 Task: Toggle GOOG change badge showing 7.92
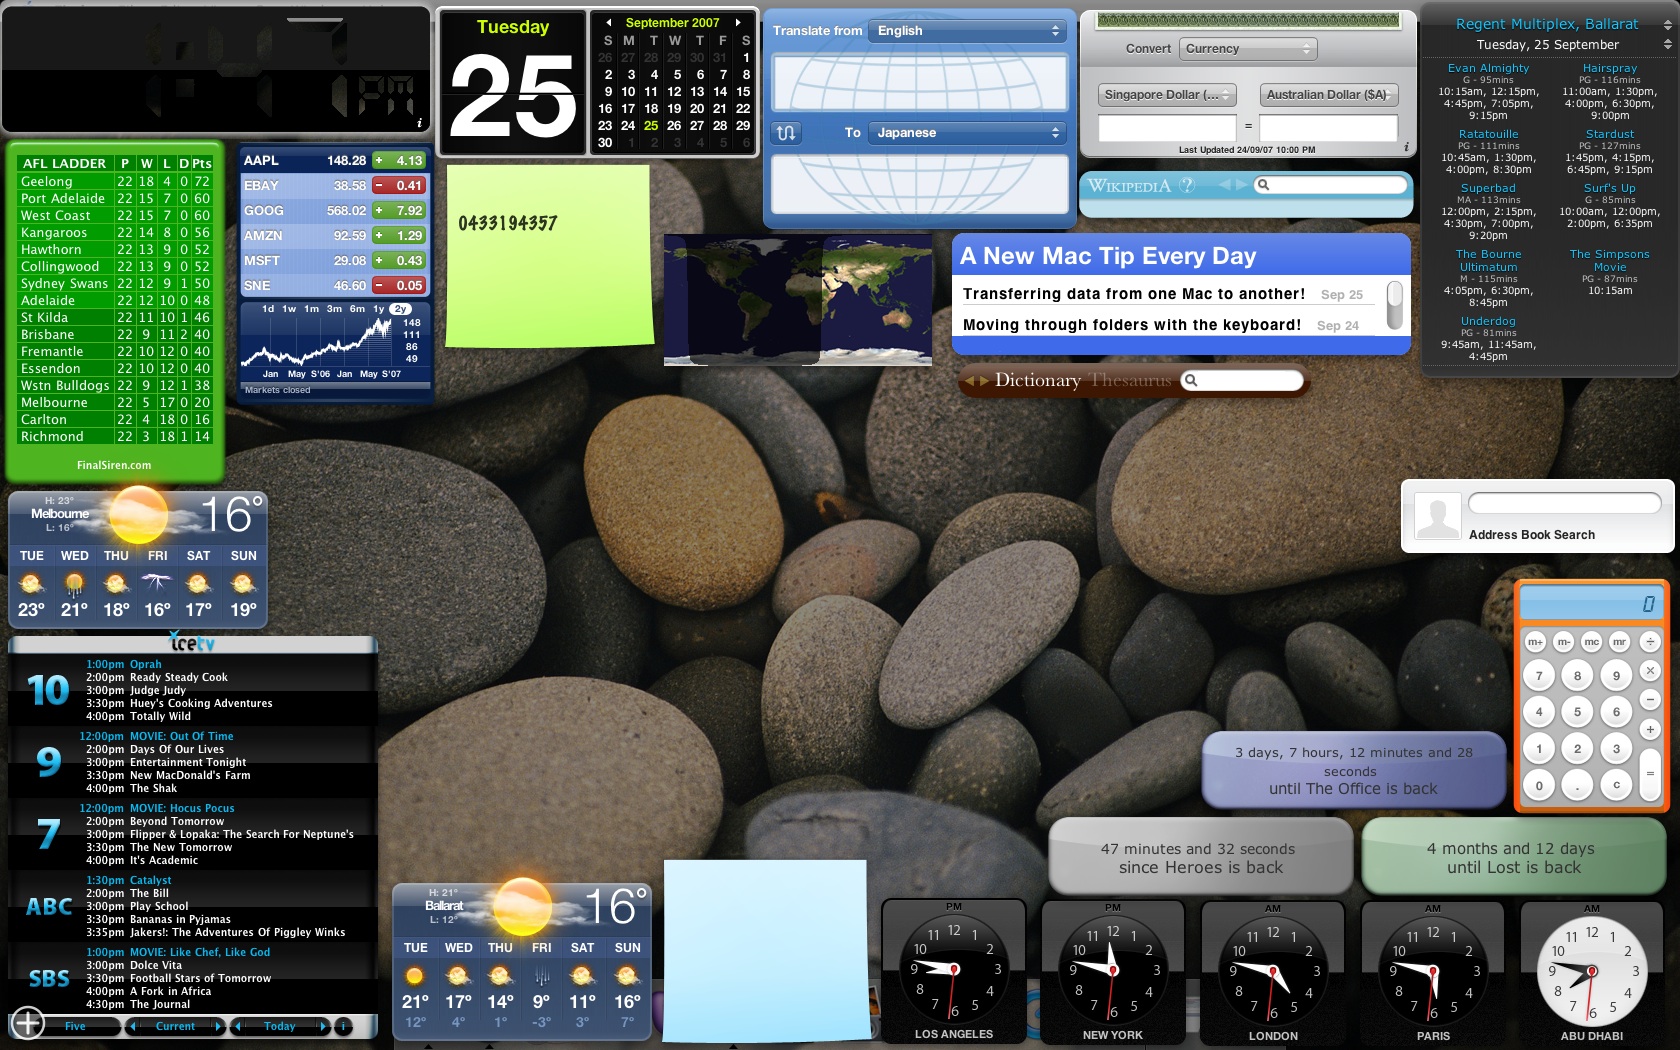399,210
